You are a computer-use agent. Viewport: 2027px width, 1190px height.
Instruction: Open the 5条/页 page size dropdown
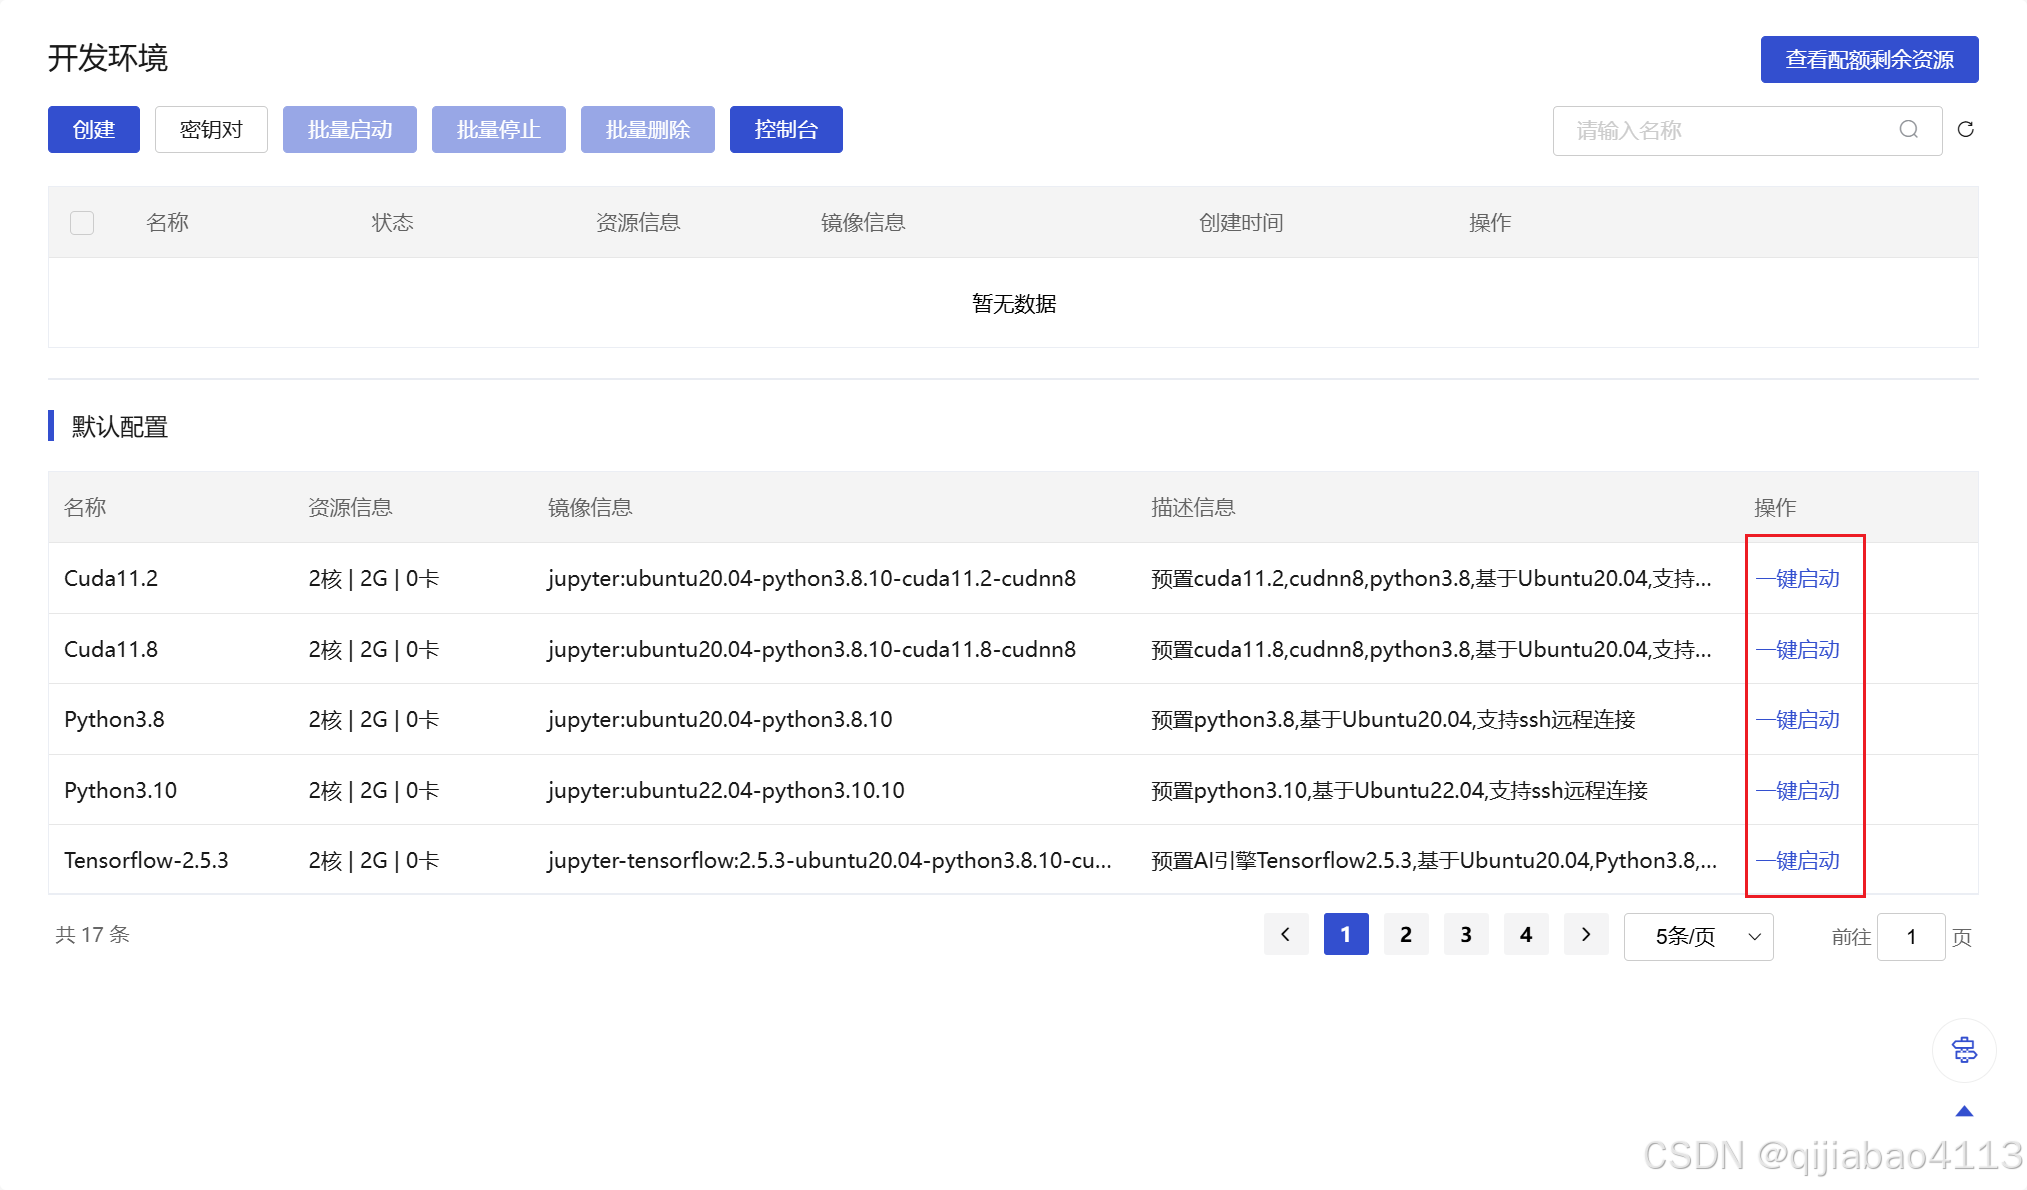pos(1698,937)
